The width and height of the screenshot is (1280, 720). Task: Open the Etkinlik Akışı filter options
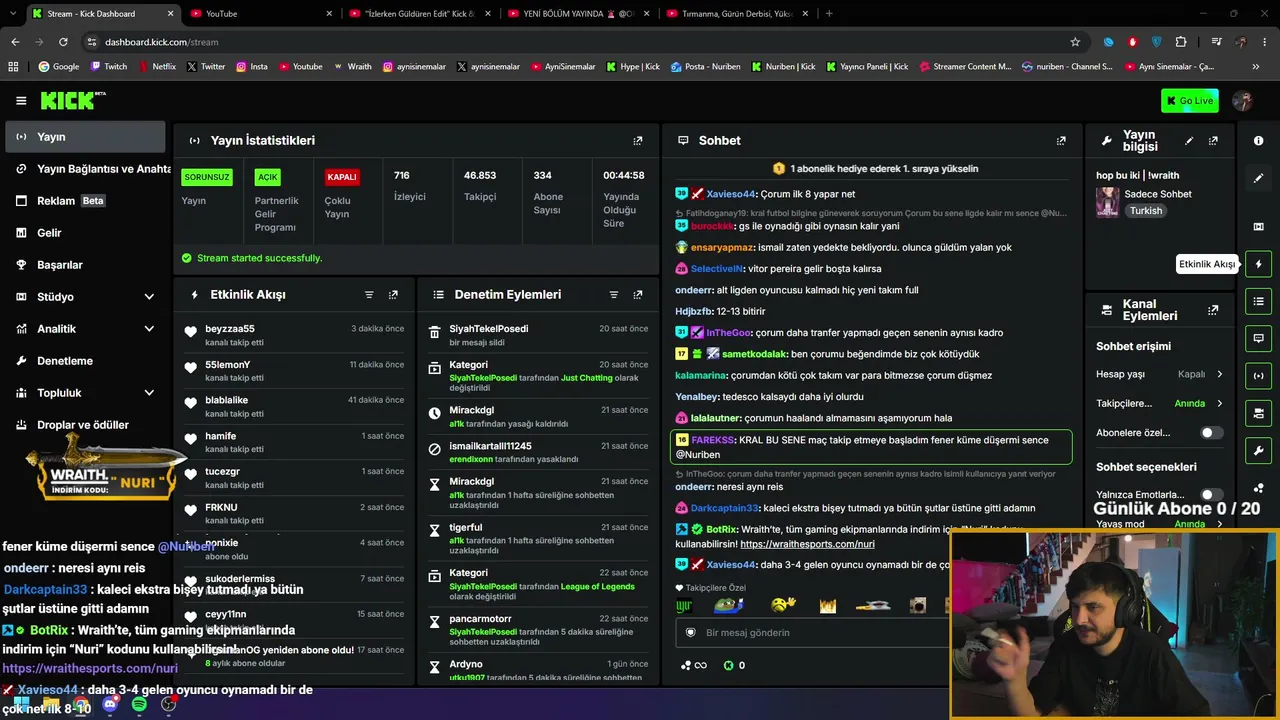pos(369,295)
